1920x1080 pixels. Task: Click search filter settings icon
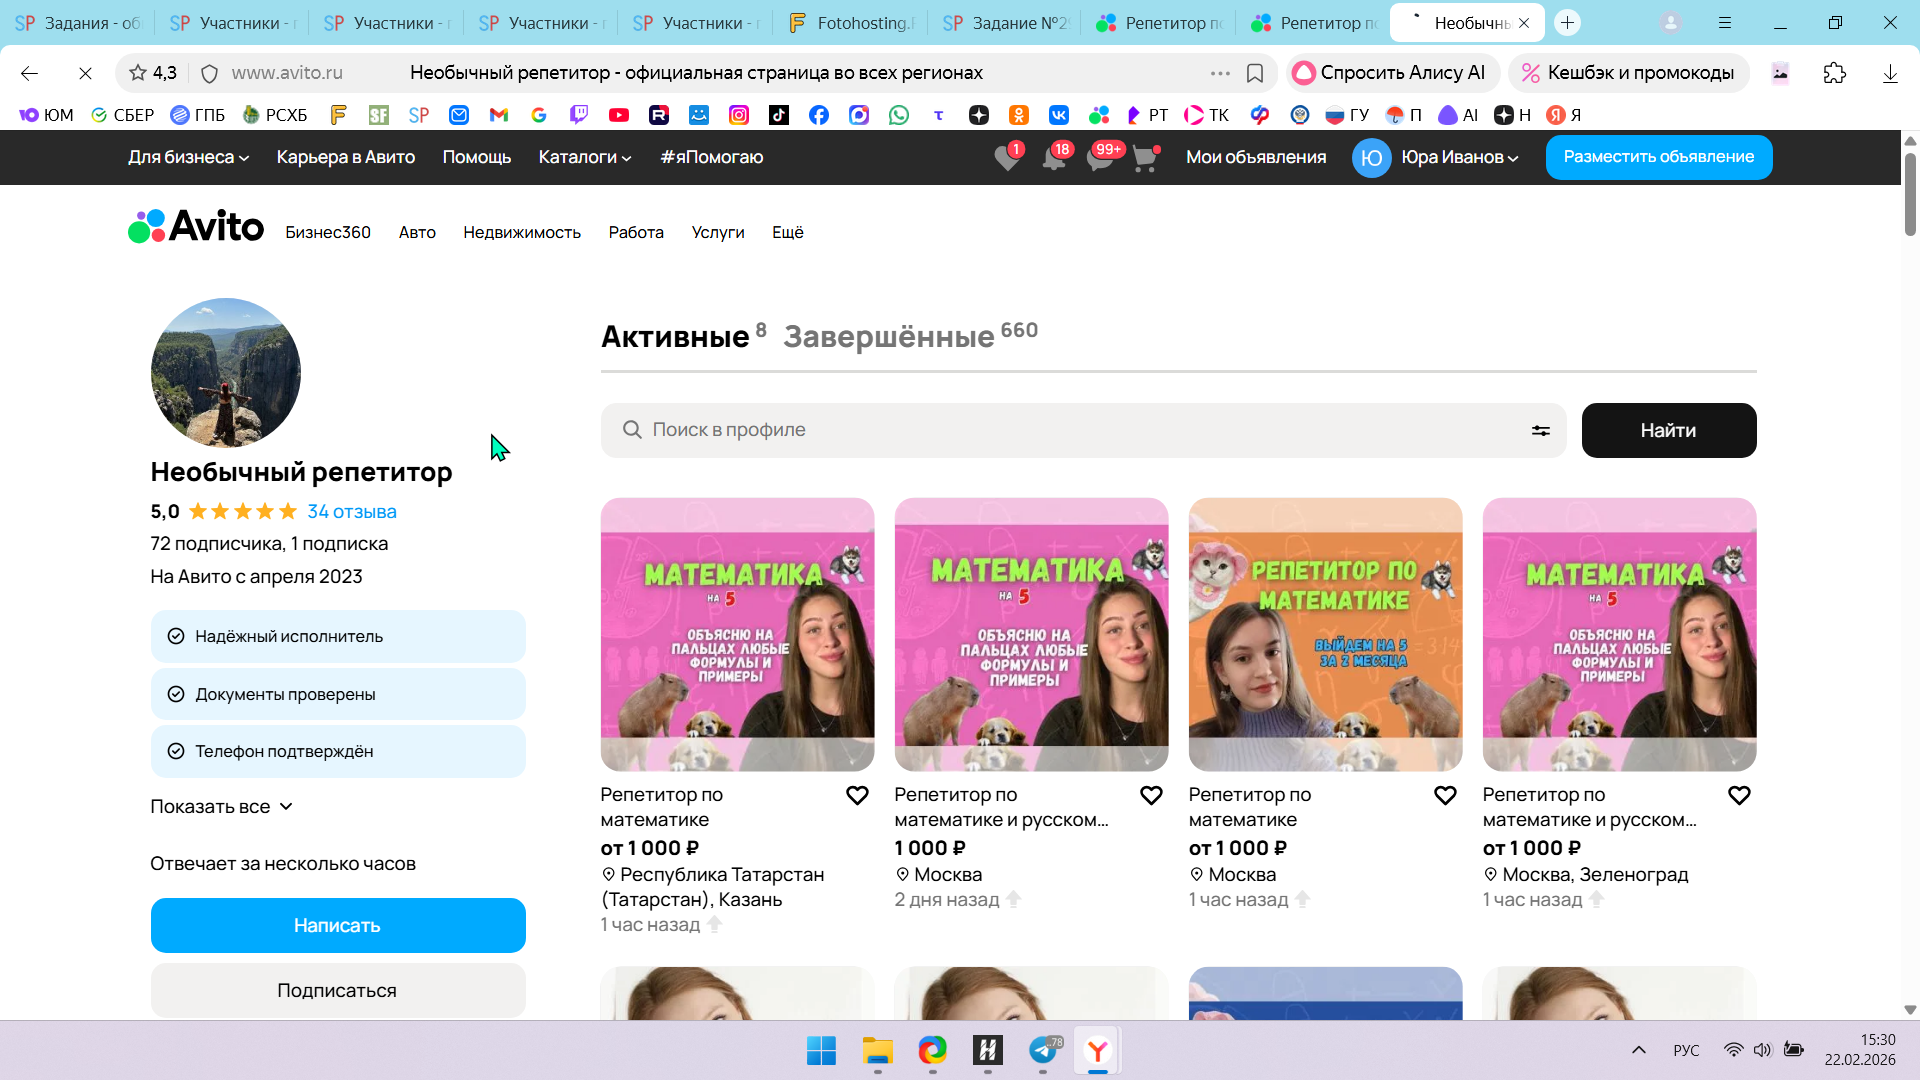(1540, 431)
